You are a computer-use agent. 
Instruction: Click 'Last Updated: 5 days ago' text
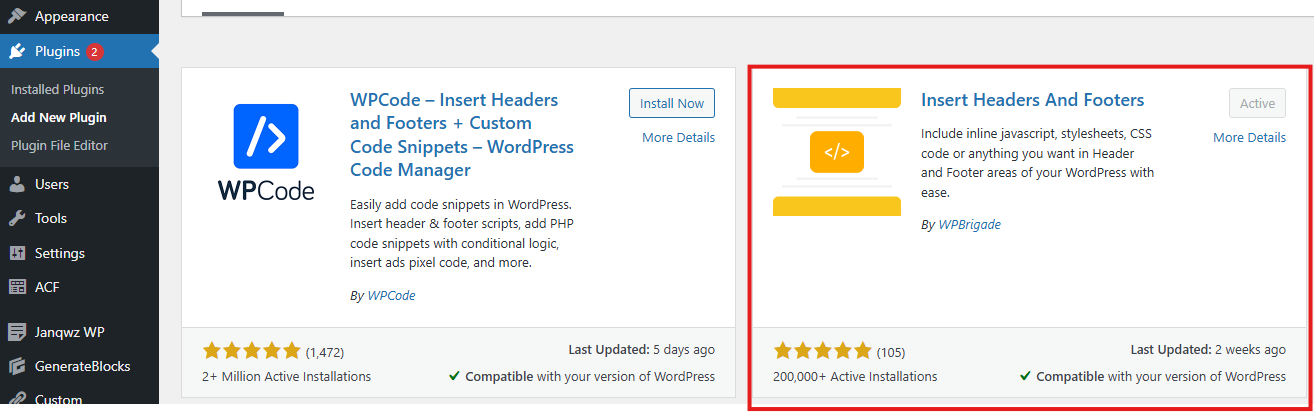tap(641, 350)
